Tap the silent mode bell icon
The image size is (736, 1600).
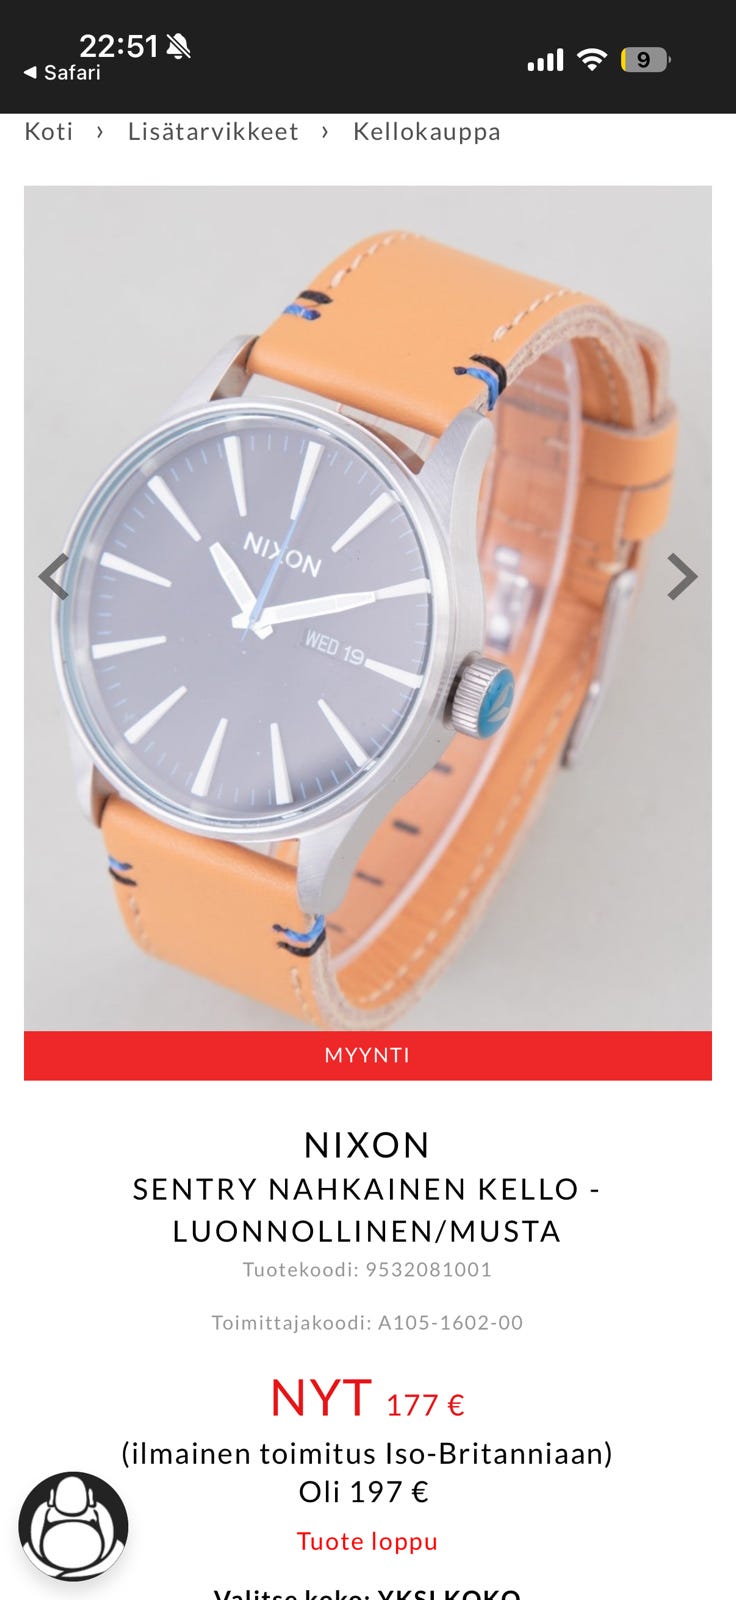pyautogui.click(x=178, y=46)
